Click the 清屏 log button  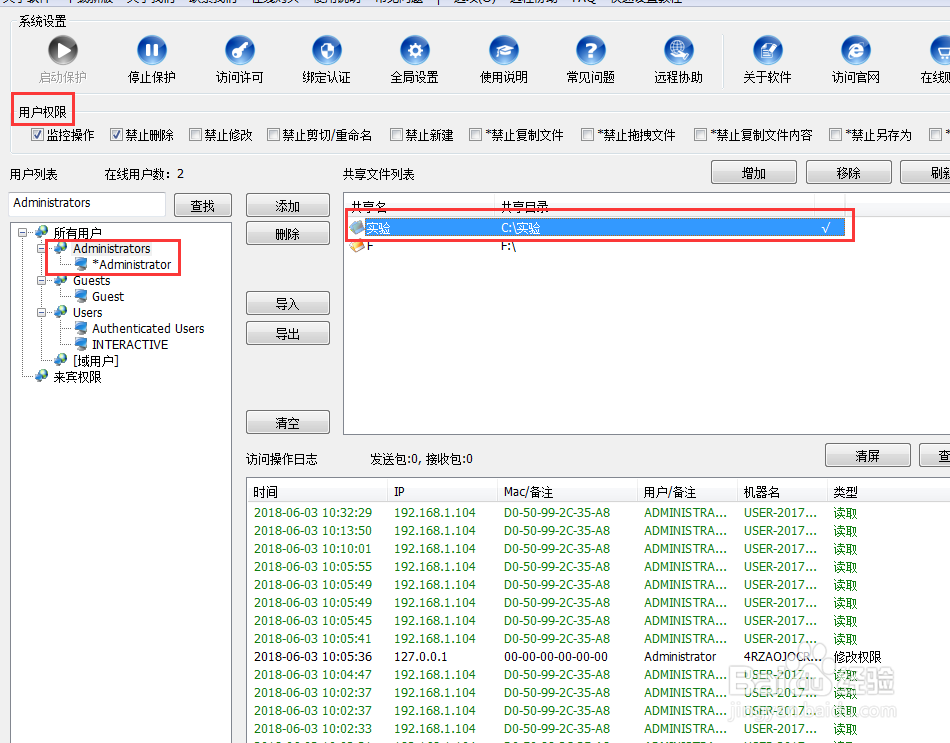pyautogui.click(x=868, y=455)
